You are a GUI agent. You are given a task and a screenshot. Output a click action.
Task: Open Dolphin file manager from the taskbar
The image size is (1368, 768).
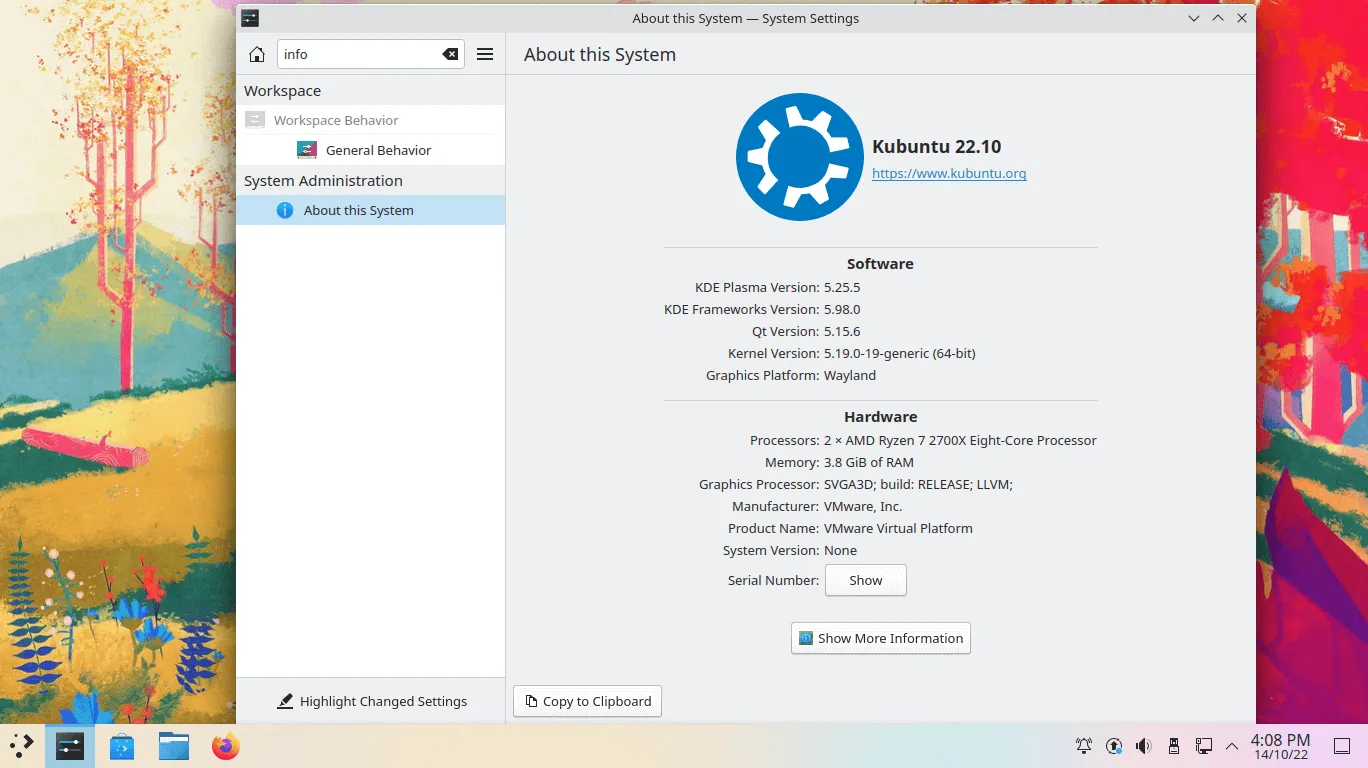pyautogui.click(x=173, y=746)
